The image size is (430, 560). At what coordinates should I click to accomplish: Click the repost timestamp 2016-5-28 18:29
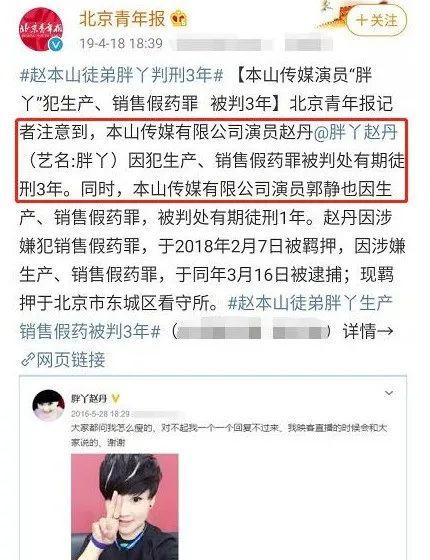(x=100, y=414)
